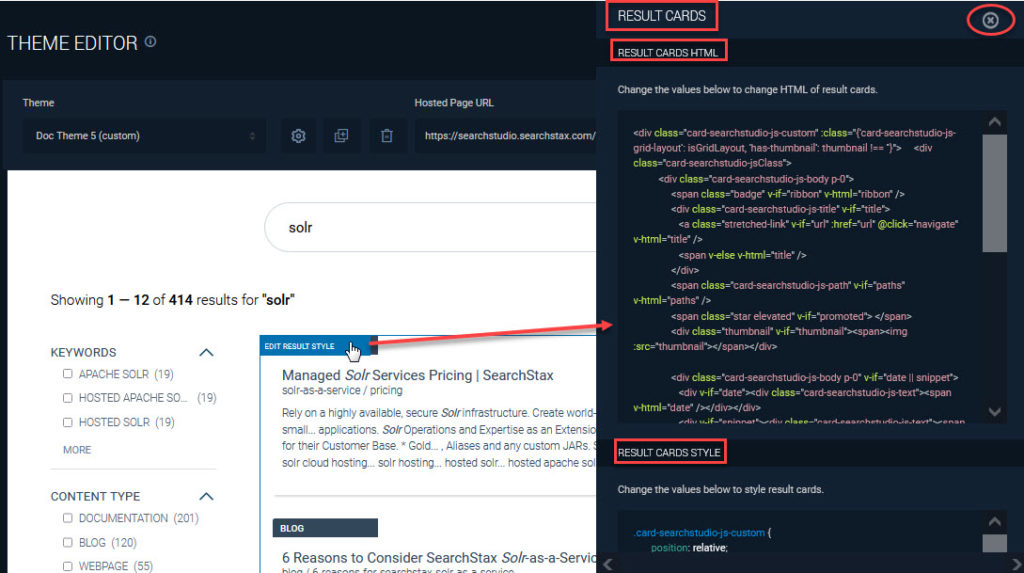This screenshot has height=573, width=1024.
Task: Open 6 Reasons to Consider SearchStax result
Action: 439,557
